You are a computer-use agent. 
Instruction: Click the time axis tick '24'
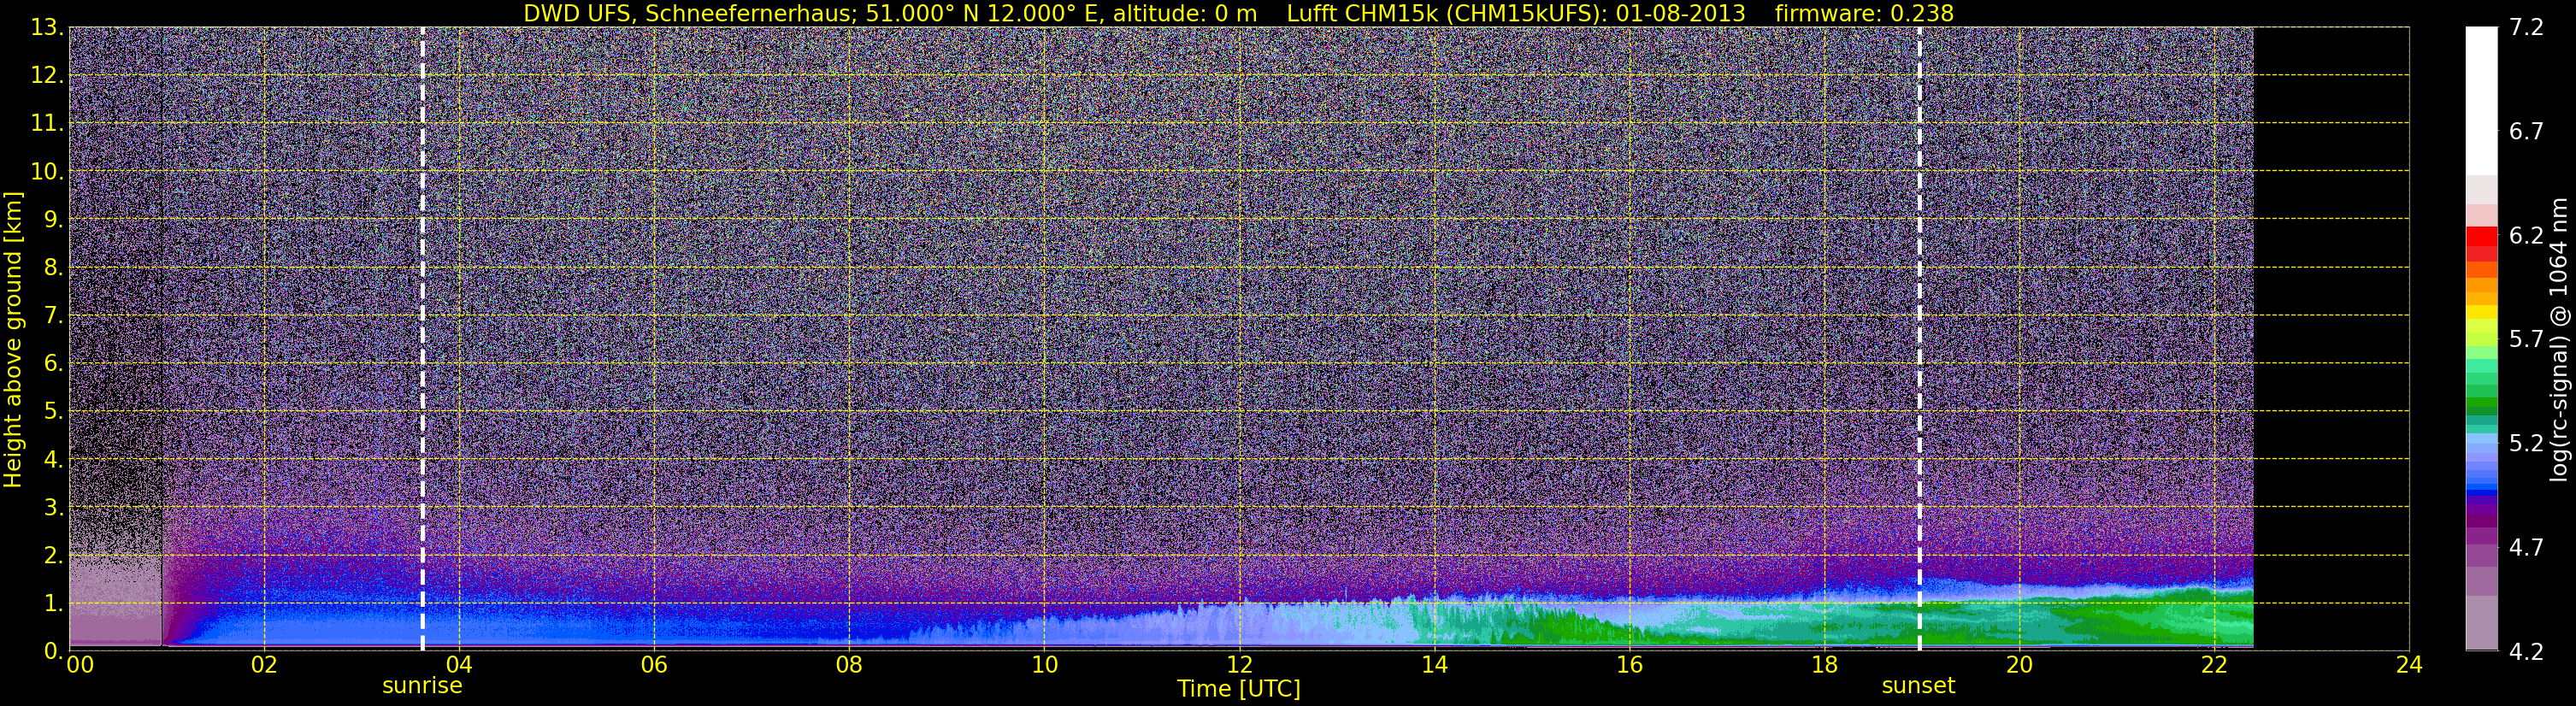[x=2409, y=665]
